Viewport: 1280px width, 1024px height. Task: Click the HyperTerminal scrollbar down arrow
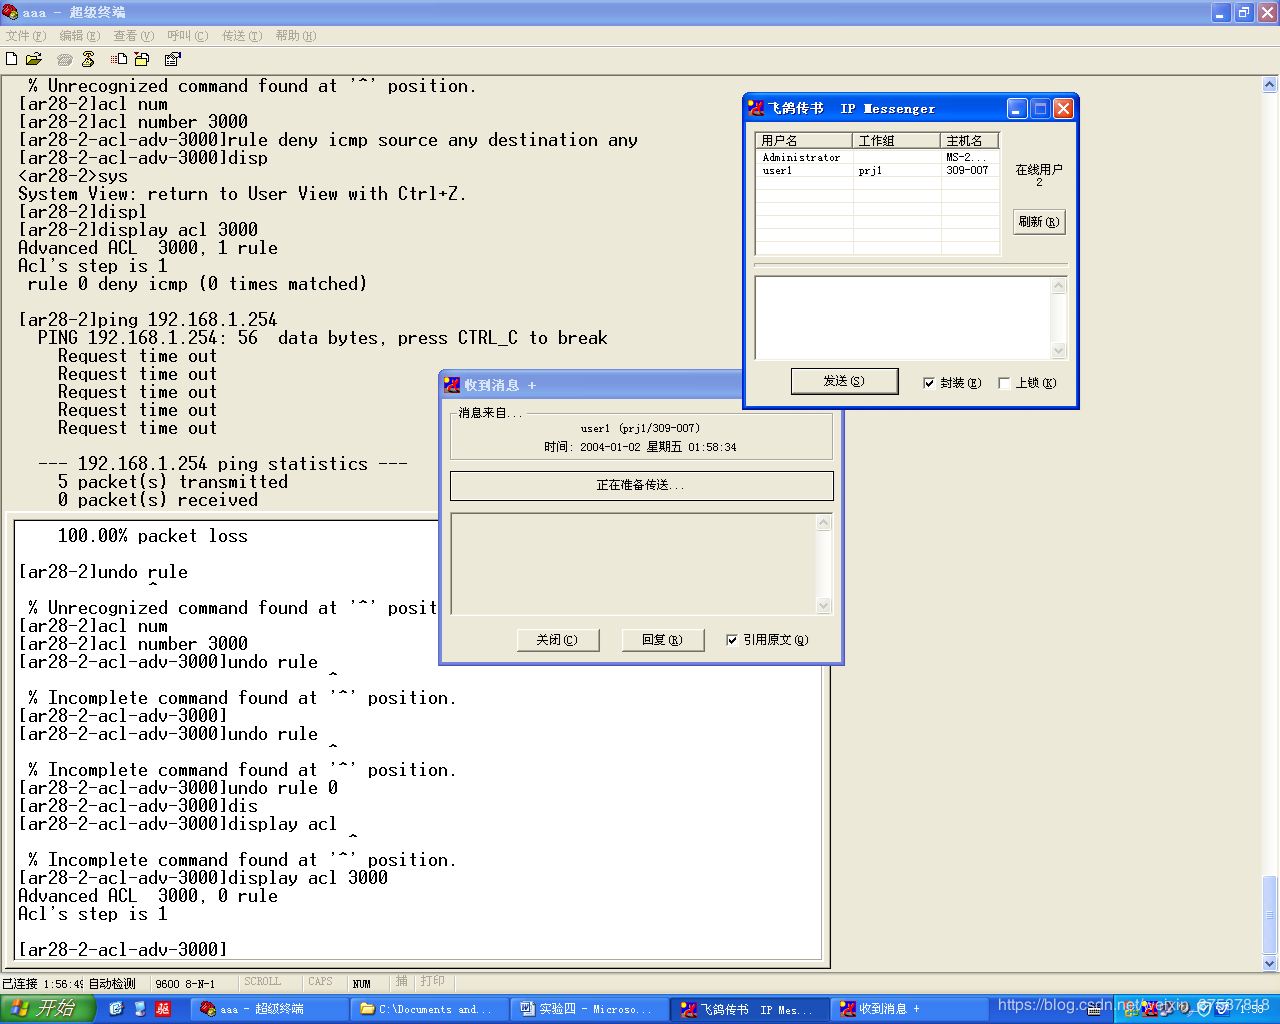(x=1271, y=964)
